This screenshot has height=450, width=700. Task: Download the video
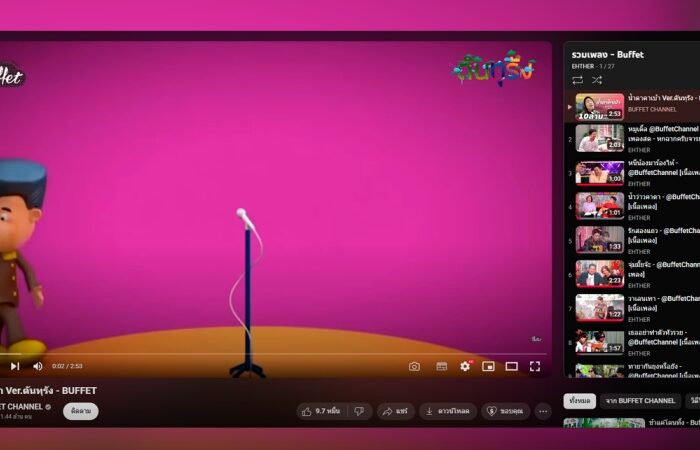point(448,411)
